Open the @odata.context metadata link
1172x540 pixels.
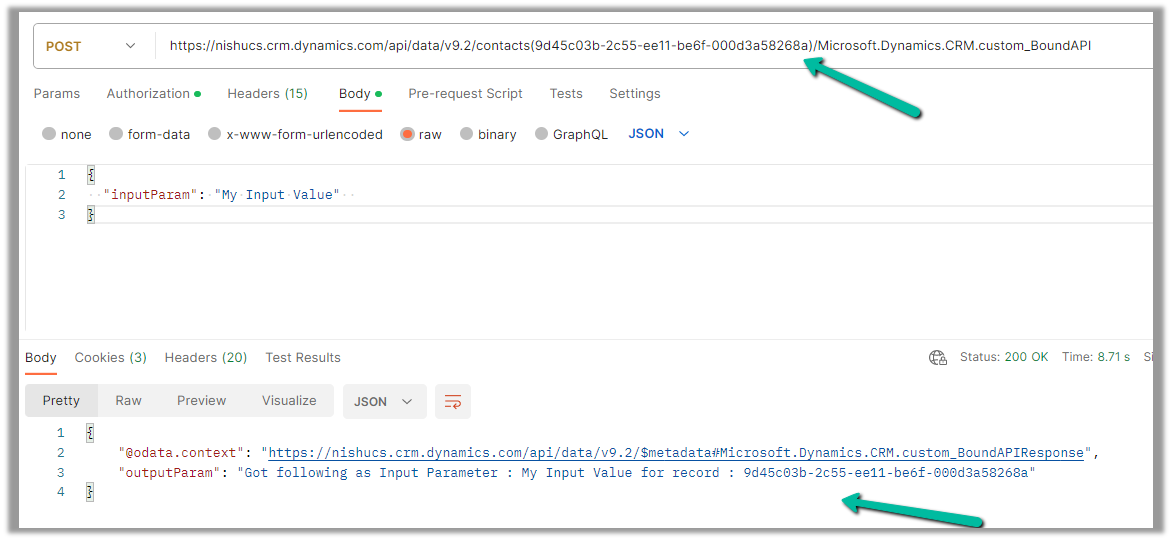click(676, 453)
